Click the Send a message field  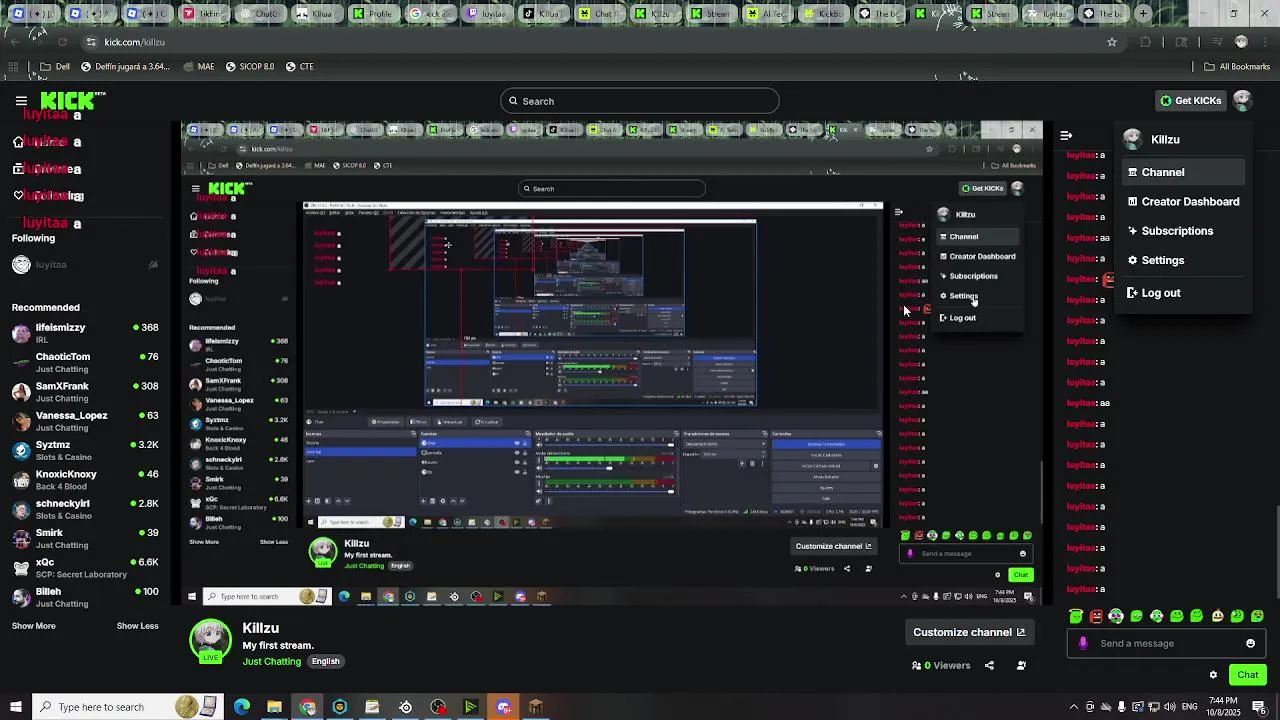coord(1168,643)
